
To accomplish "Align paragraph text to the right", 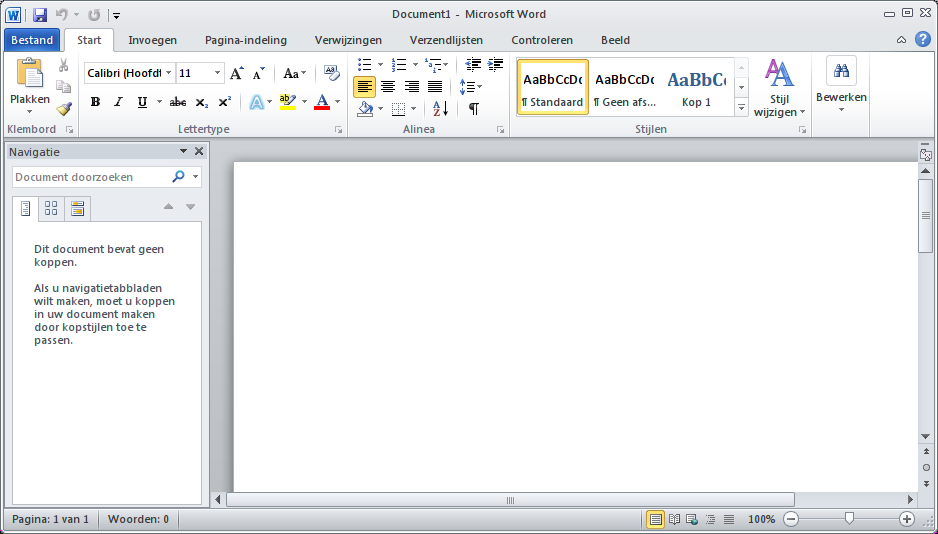I will point(411,87).
